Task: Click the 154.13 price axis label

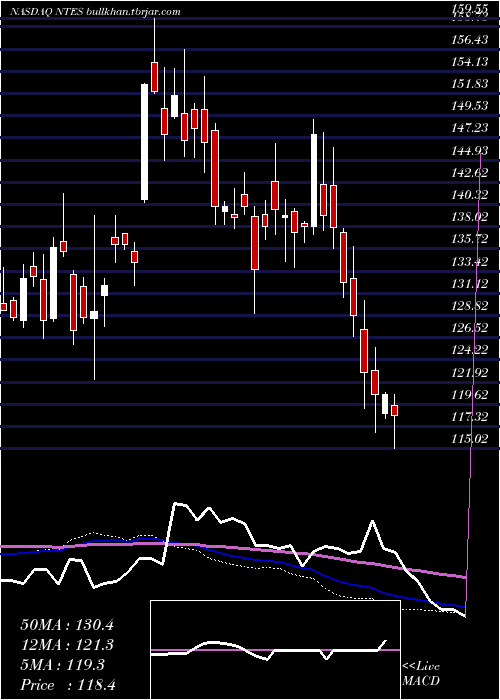Action: pos(470,62)
